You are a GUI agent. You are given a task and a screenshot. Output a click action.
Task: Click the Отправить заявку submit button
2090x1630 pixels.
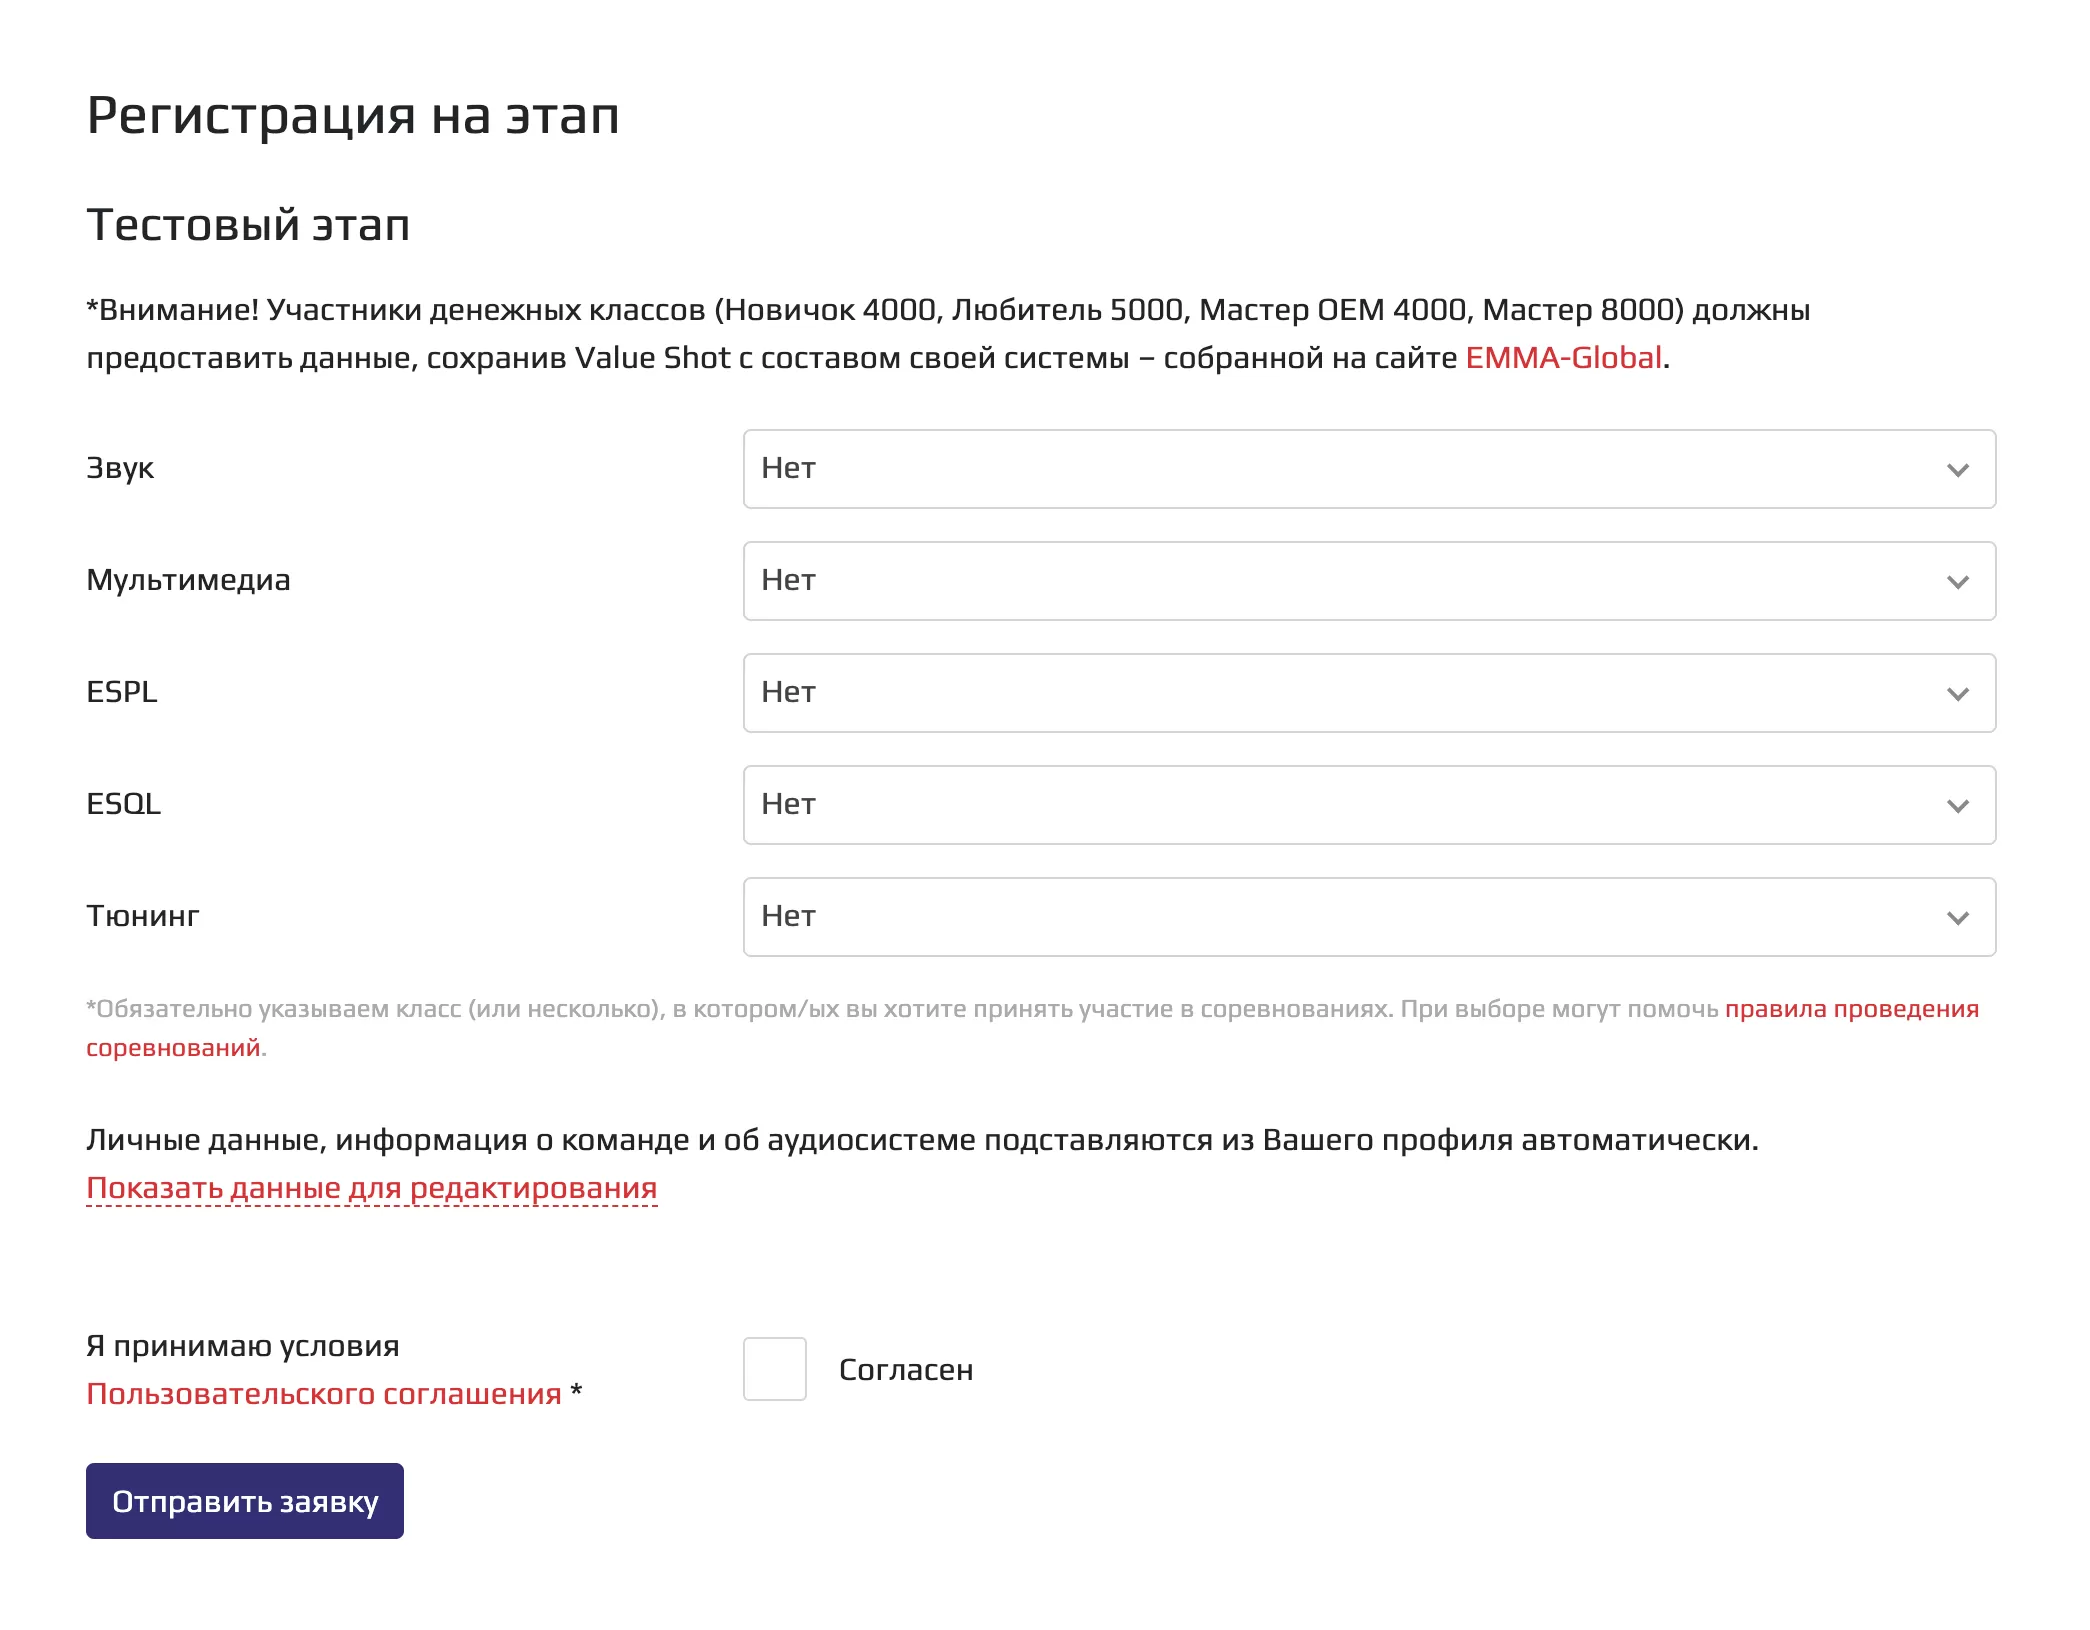pos(245,1501)
